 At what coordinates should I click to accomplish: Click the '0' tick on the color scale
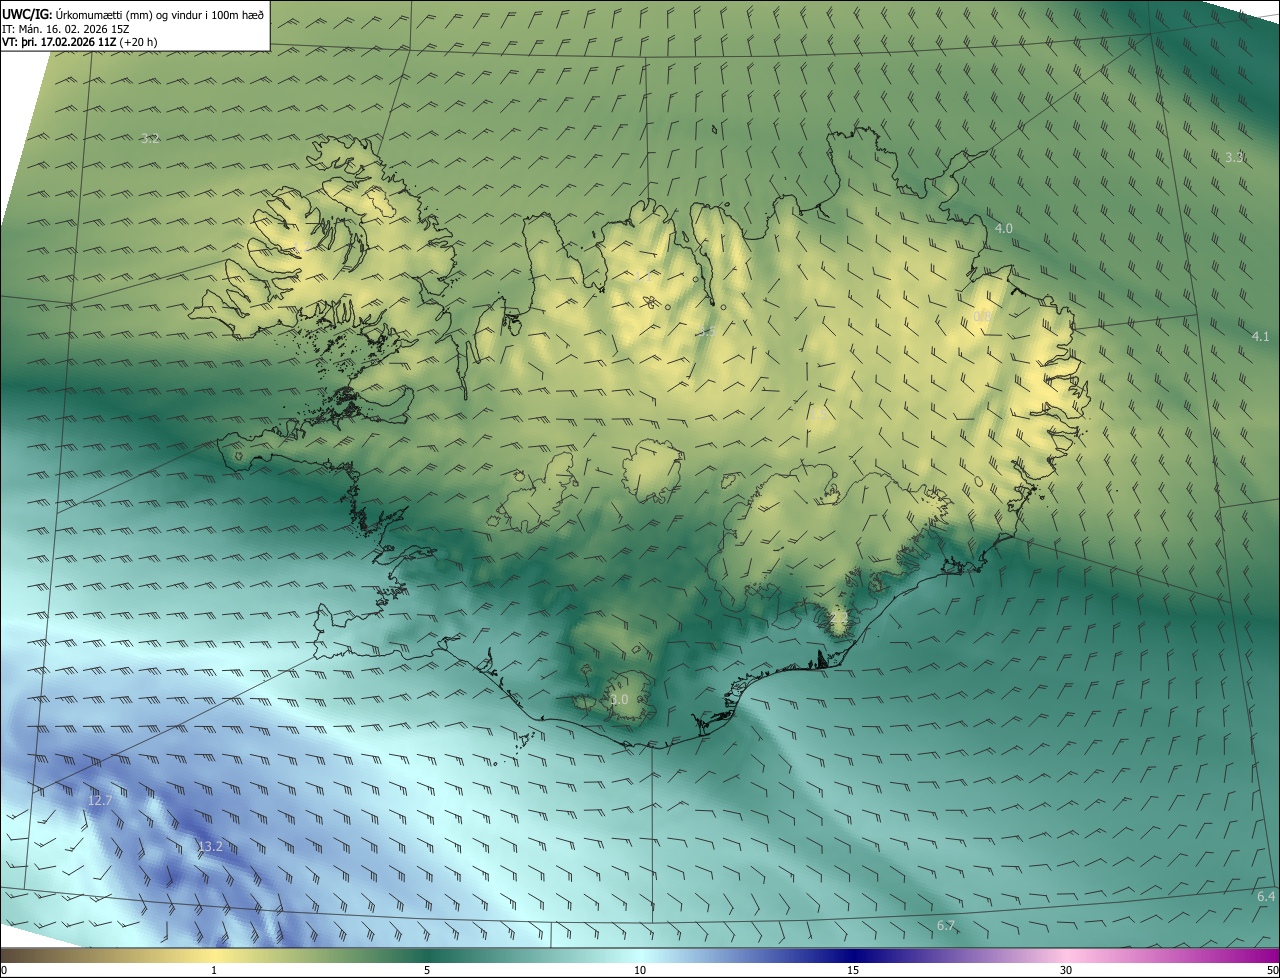(x=4, y=971)
